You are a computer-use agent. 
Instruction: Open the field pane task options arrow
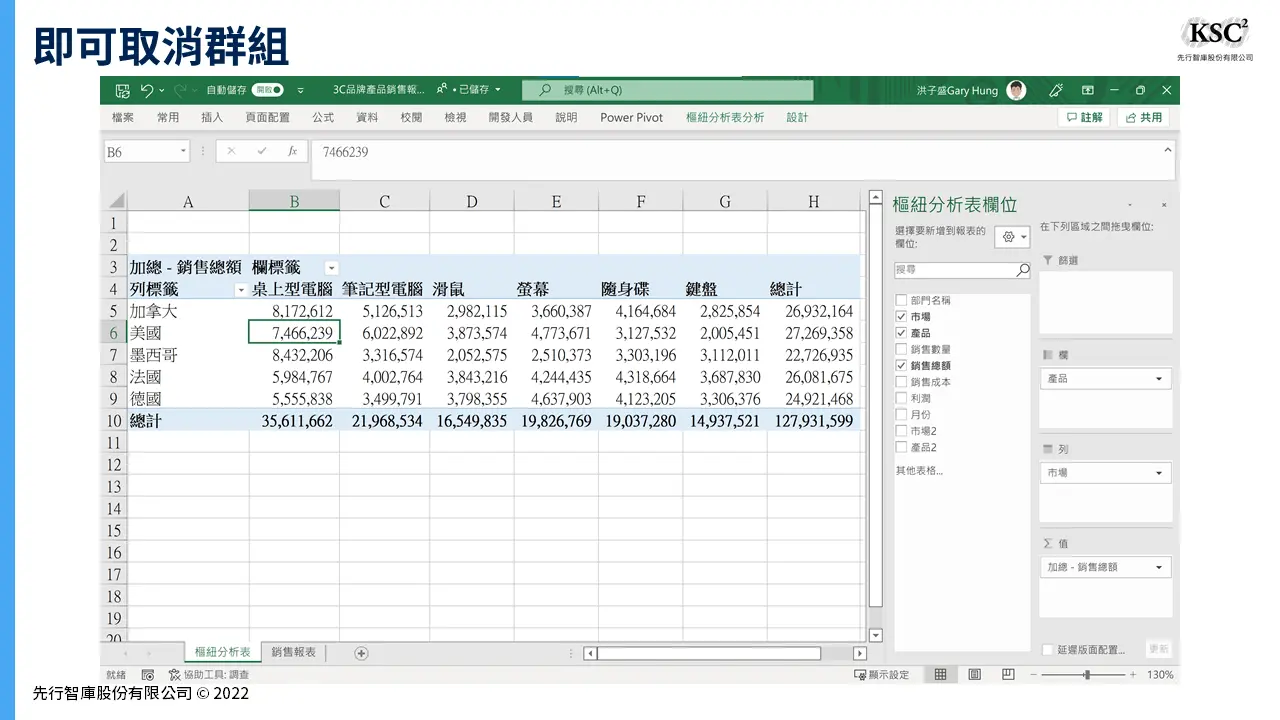point(1130,204)
